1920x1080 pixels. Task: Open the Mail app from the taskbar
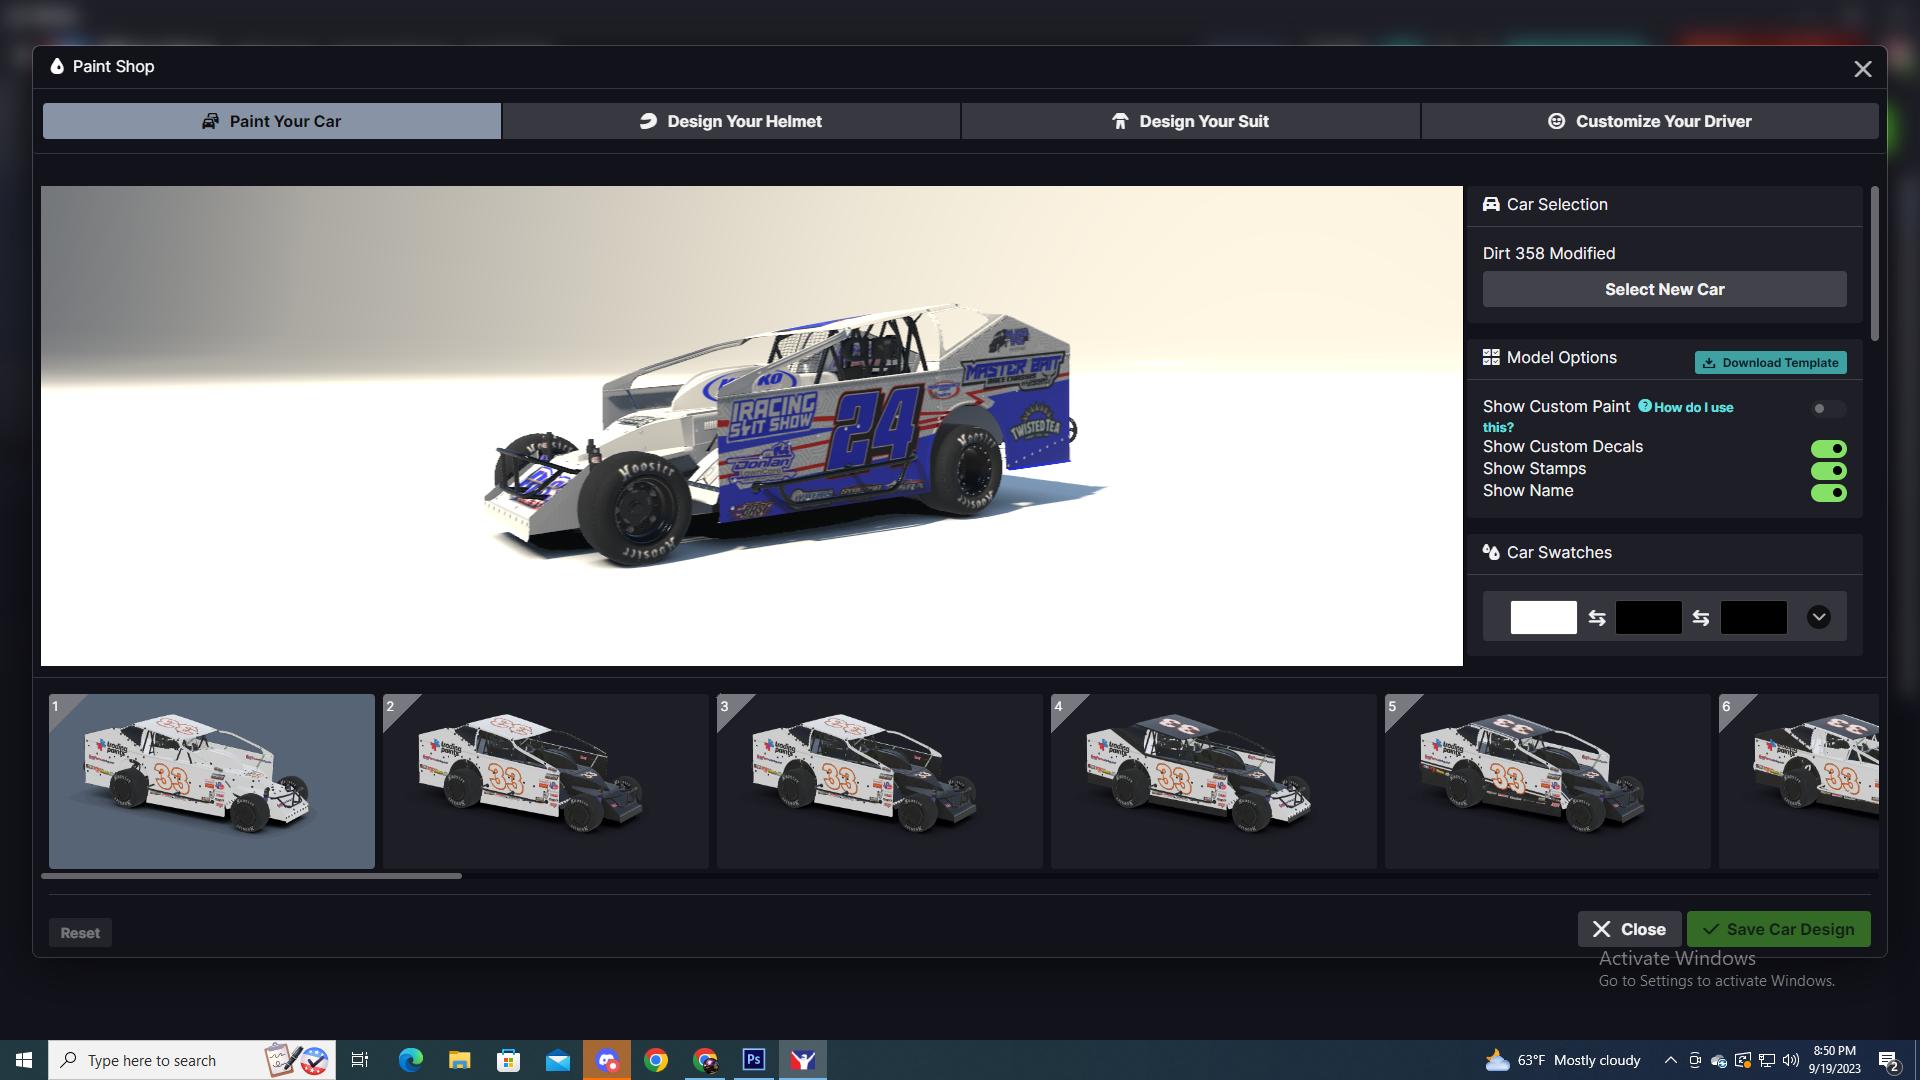pos(558,1060)
